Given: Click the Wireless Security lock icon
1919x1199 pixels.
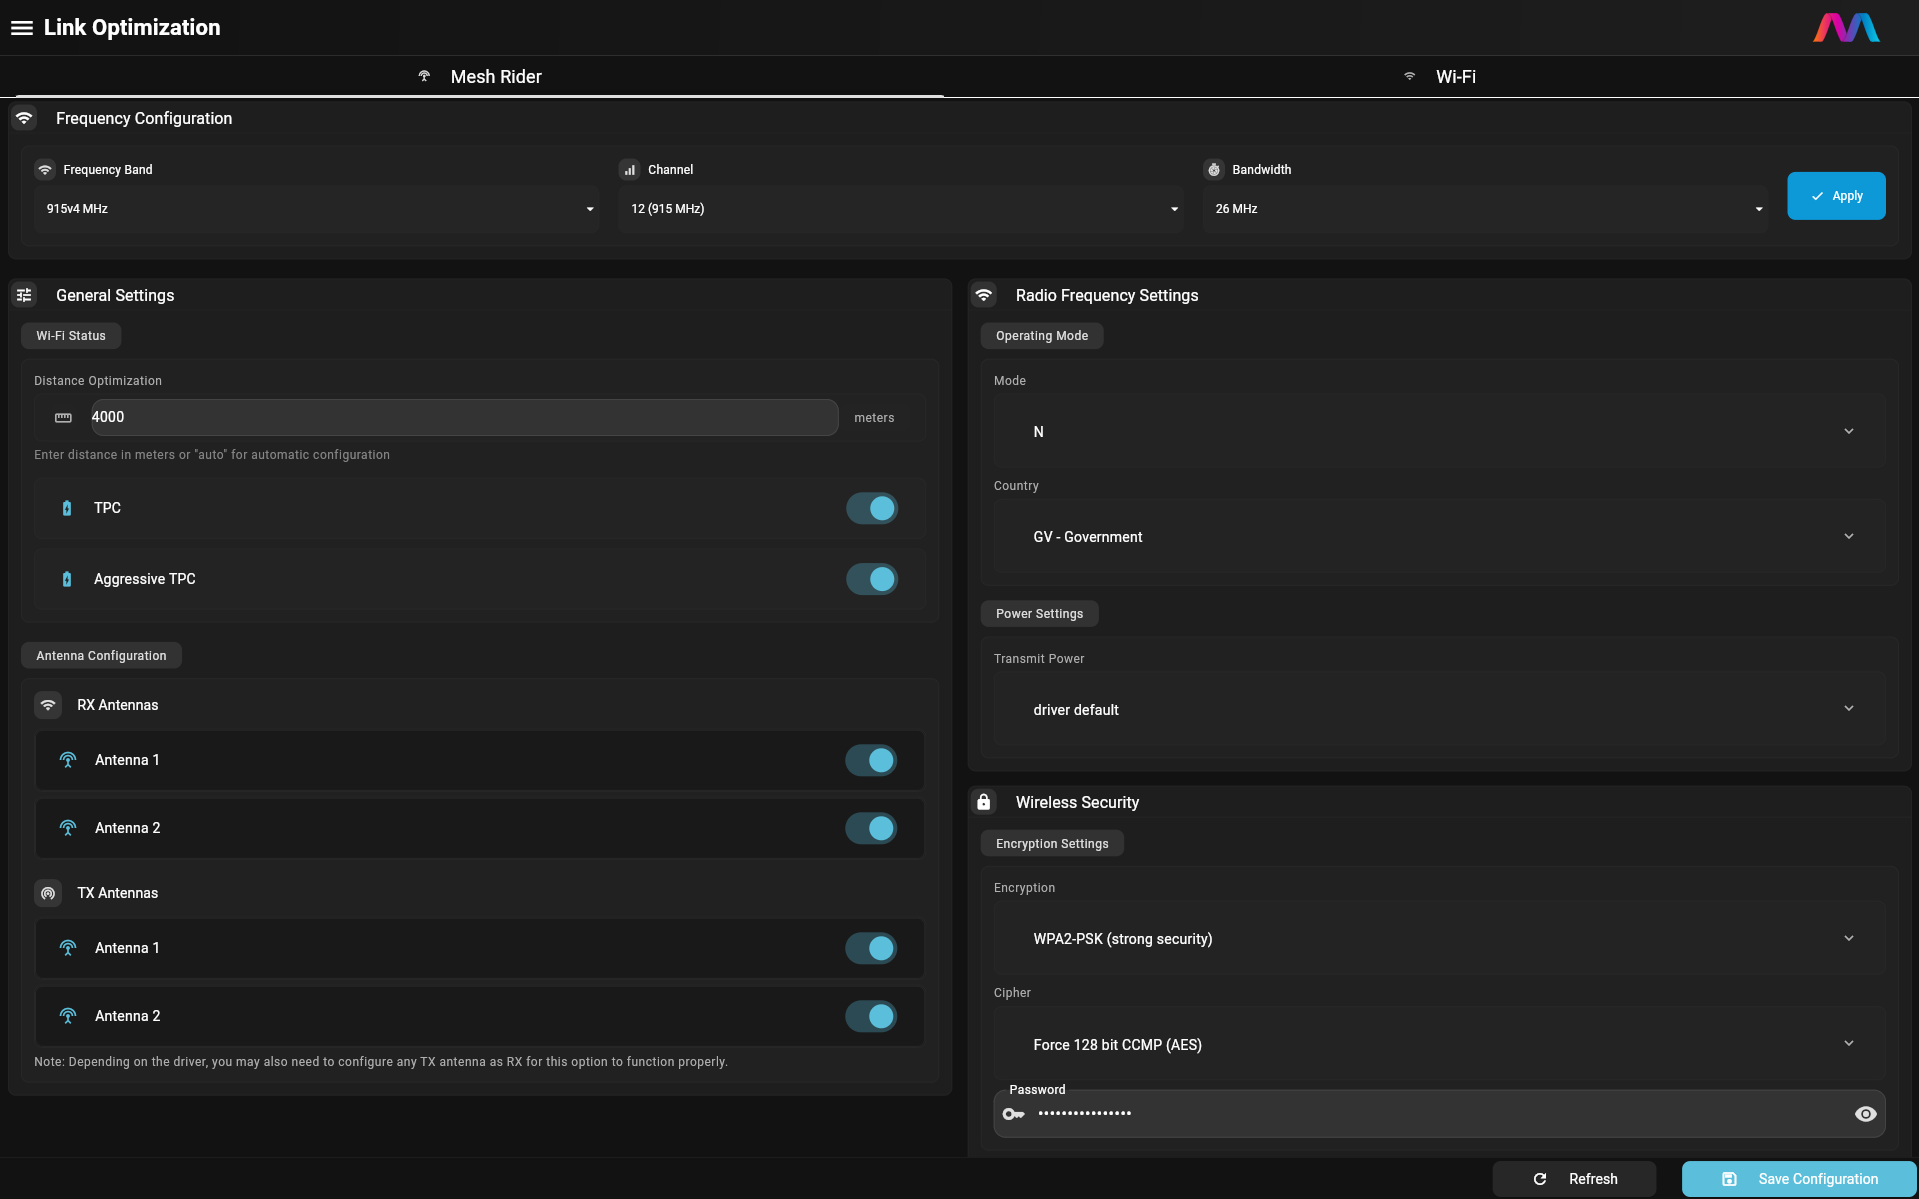Looking at the screenshot, I should pos(984,802).
